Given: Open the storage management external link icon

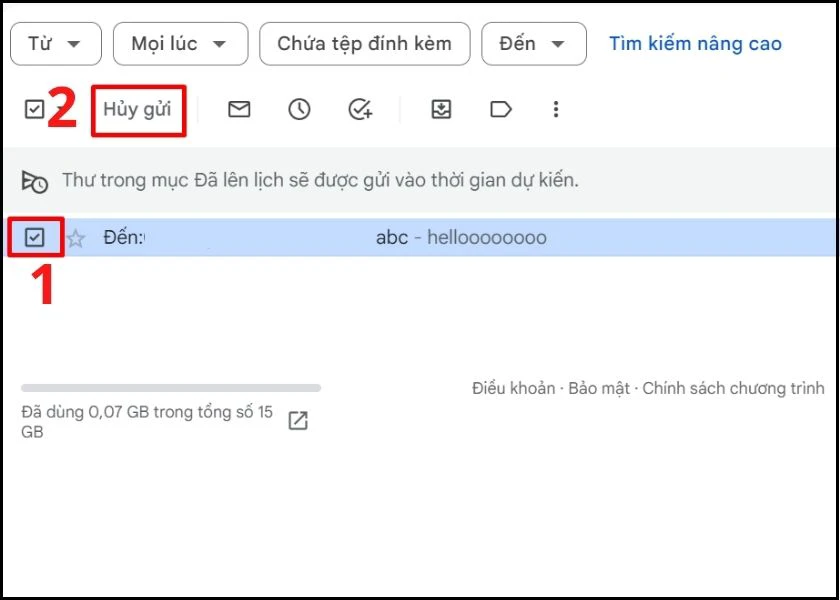Looking at the screenshot, I should [x=298, y=421].
